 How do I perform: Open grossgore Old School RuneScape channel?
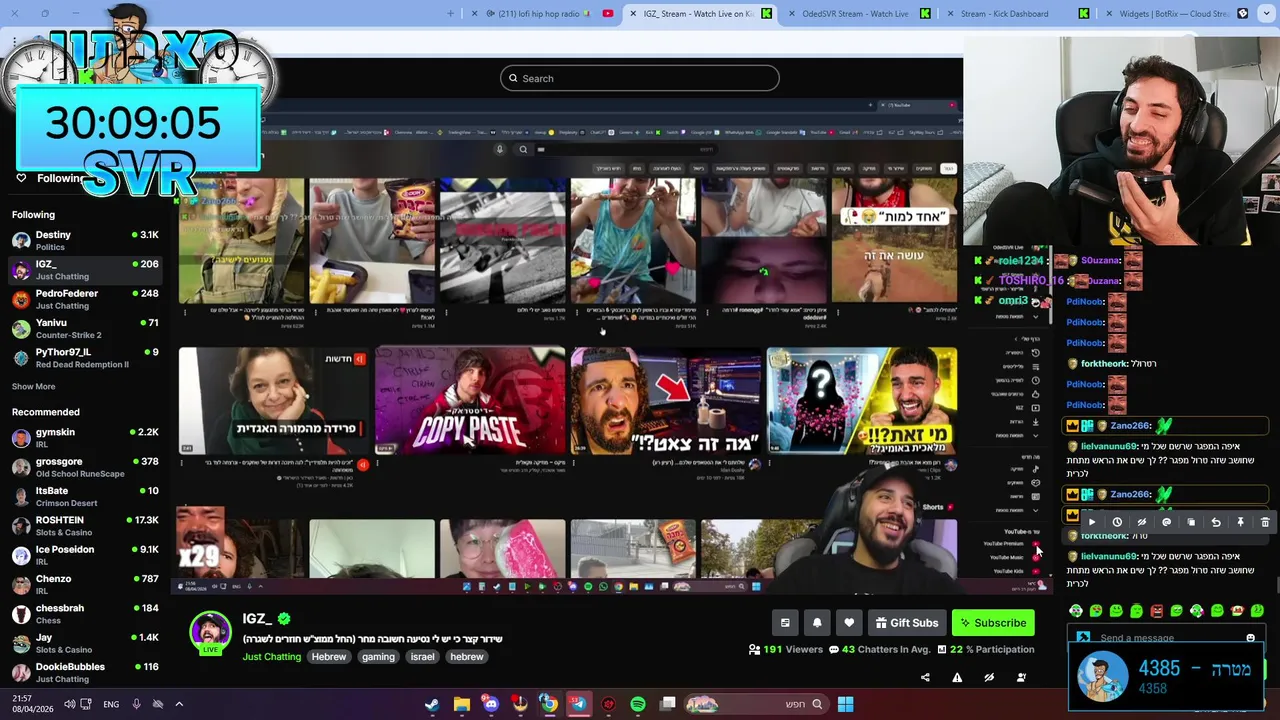tap(85, 467)
